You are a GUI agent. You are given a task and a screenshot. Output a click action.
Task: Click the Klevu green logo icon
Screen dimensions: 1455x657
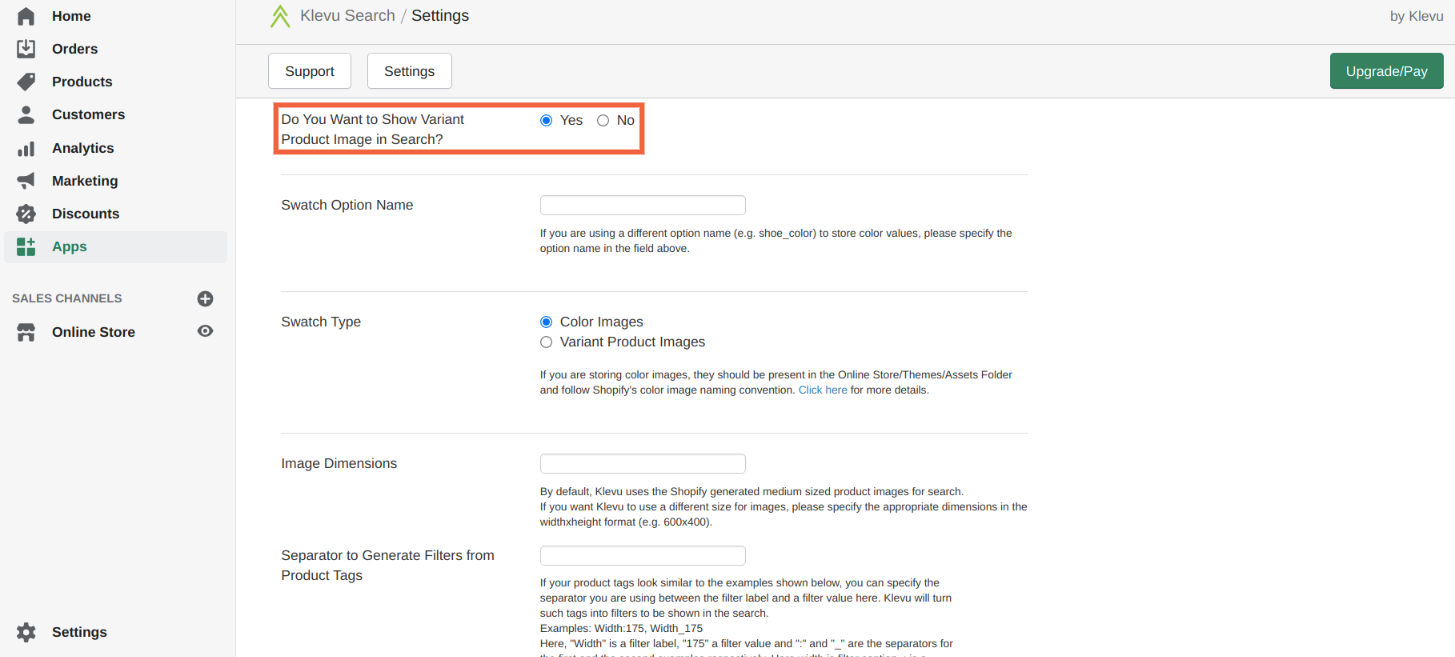(x=280, y=16)
